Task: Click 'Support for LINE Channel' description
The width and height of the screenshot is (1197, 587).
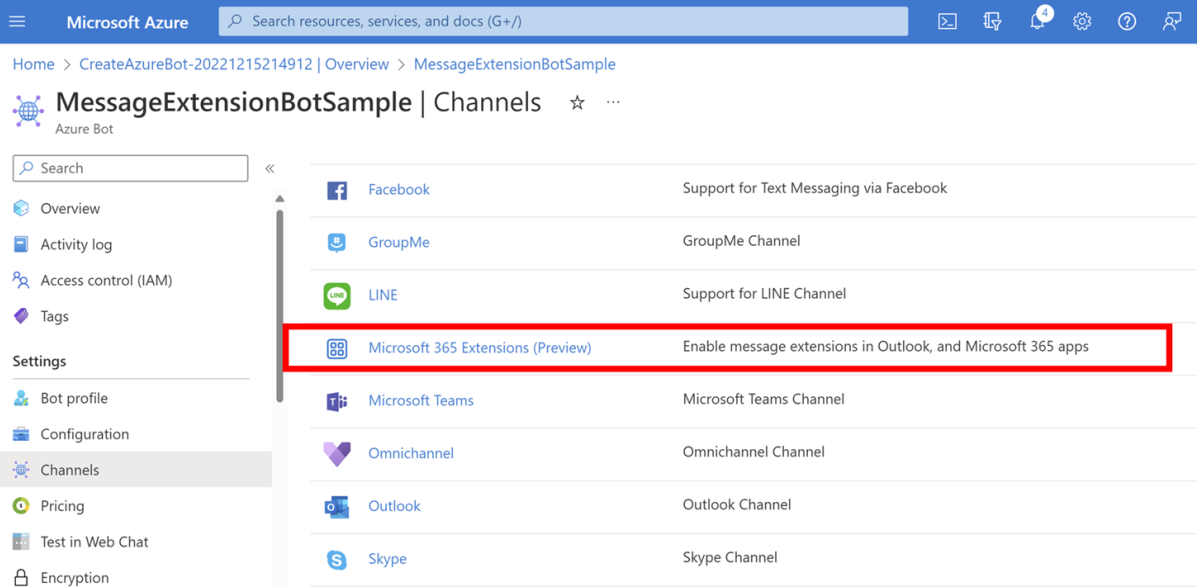Action: 764,293
